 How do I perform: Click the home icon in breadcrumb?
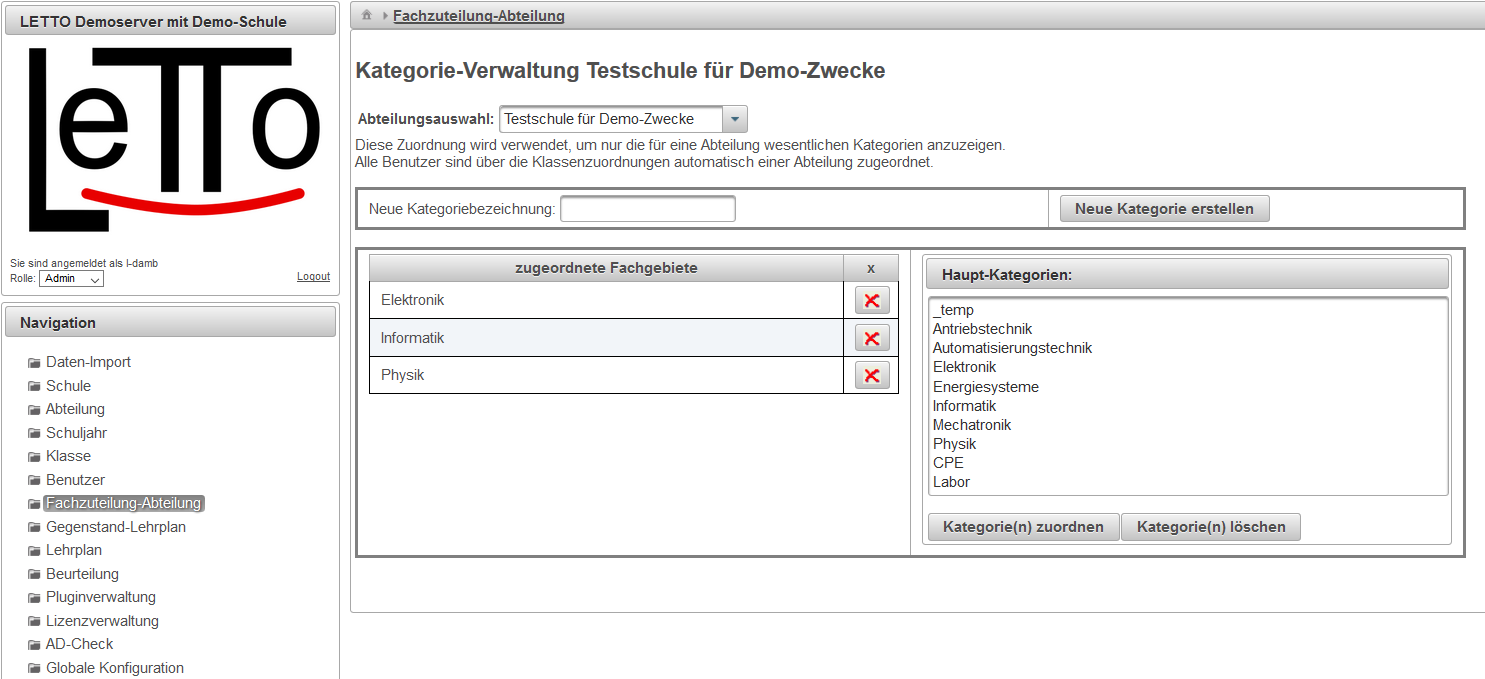click(367, 15)
